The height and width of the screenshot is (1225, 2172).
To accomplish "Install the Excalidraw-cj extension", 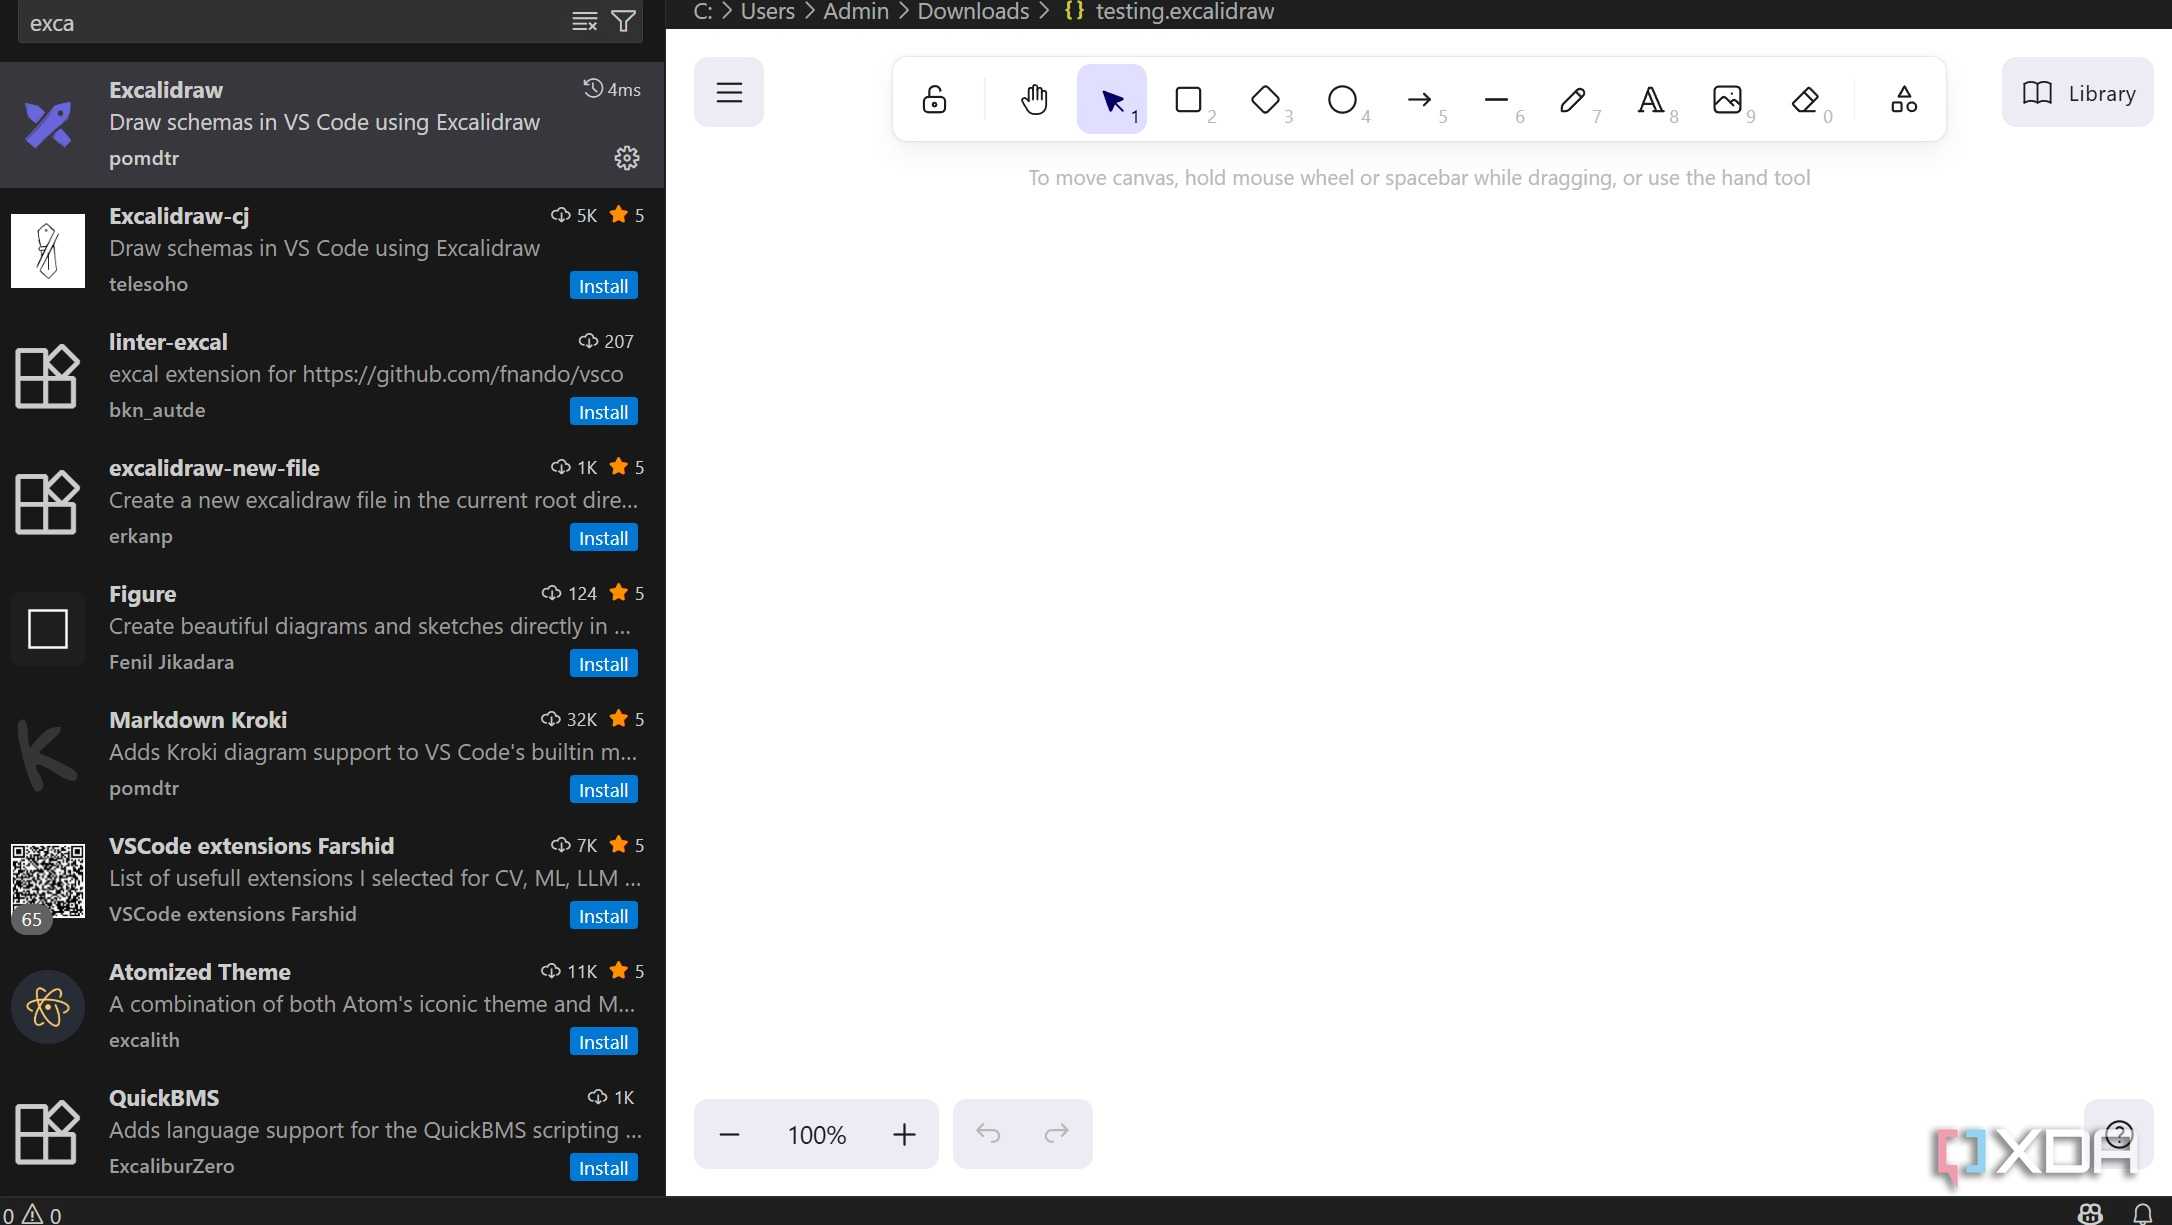I will coord(604,286).
